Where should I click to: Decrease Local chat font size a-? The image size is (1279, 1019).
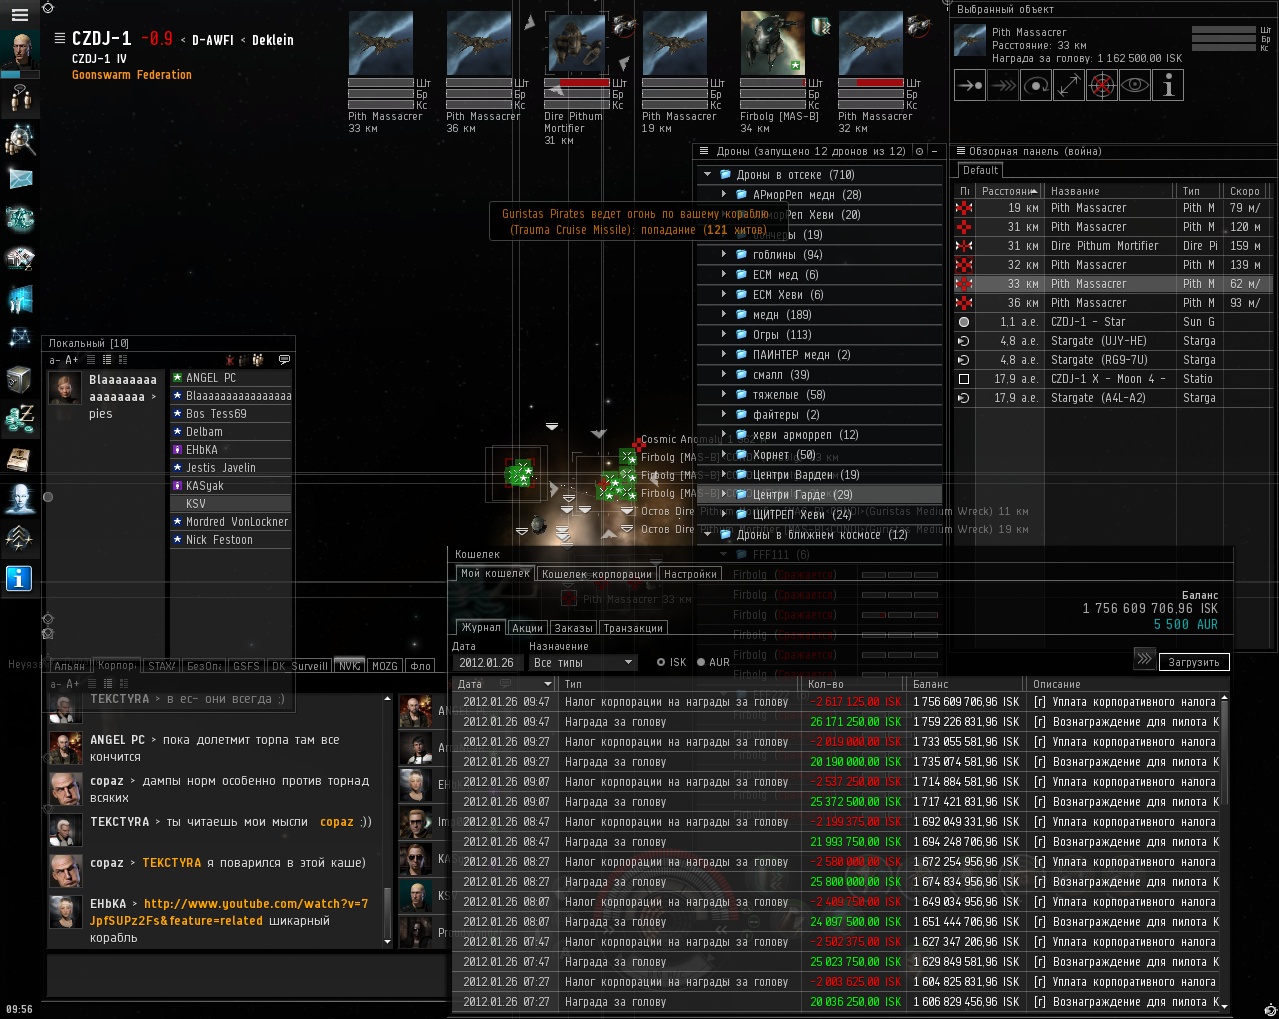(x=56, y=360)
